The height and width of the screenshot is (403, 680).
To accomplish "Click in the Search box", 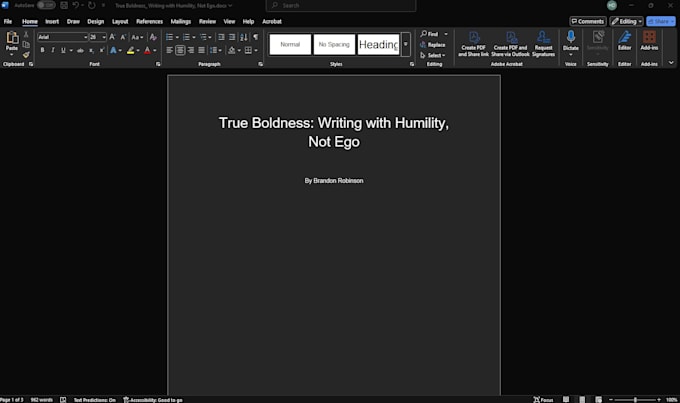I will 341,5.
